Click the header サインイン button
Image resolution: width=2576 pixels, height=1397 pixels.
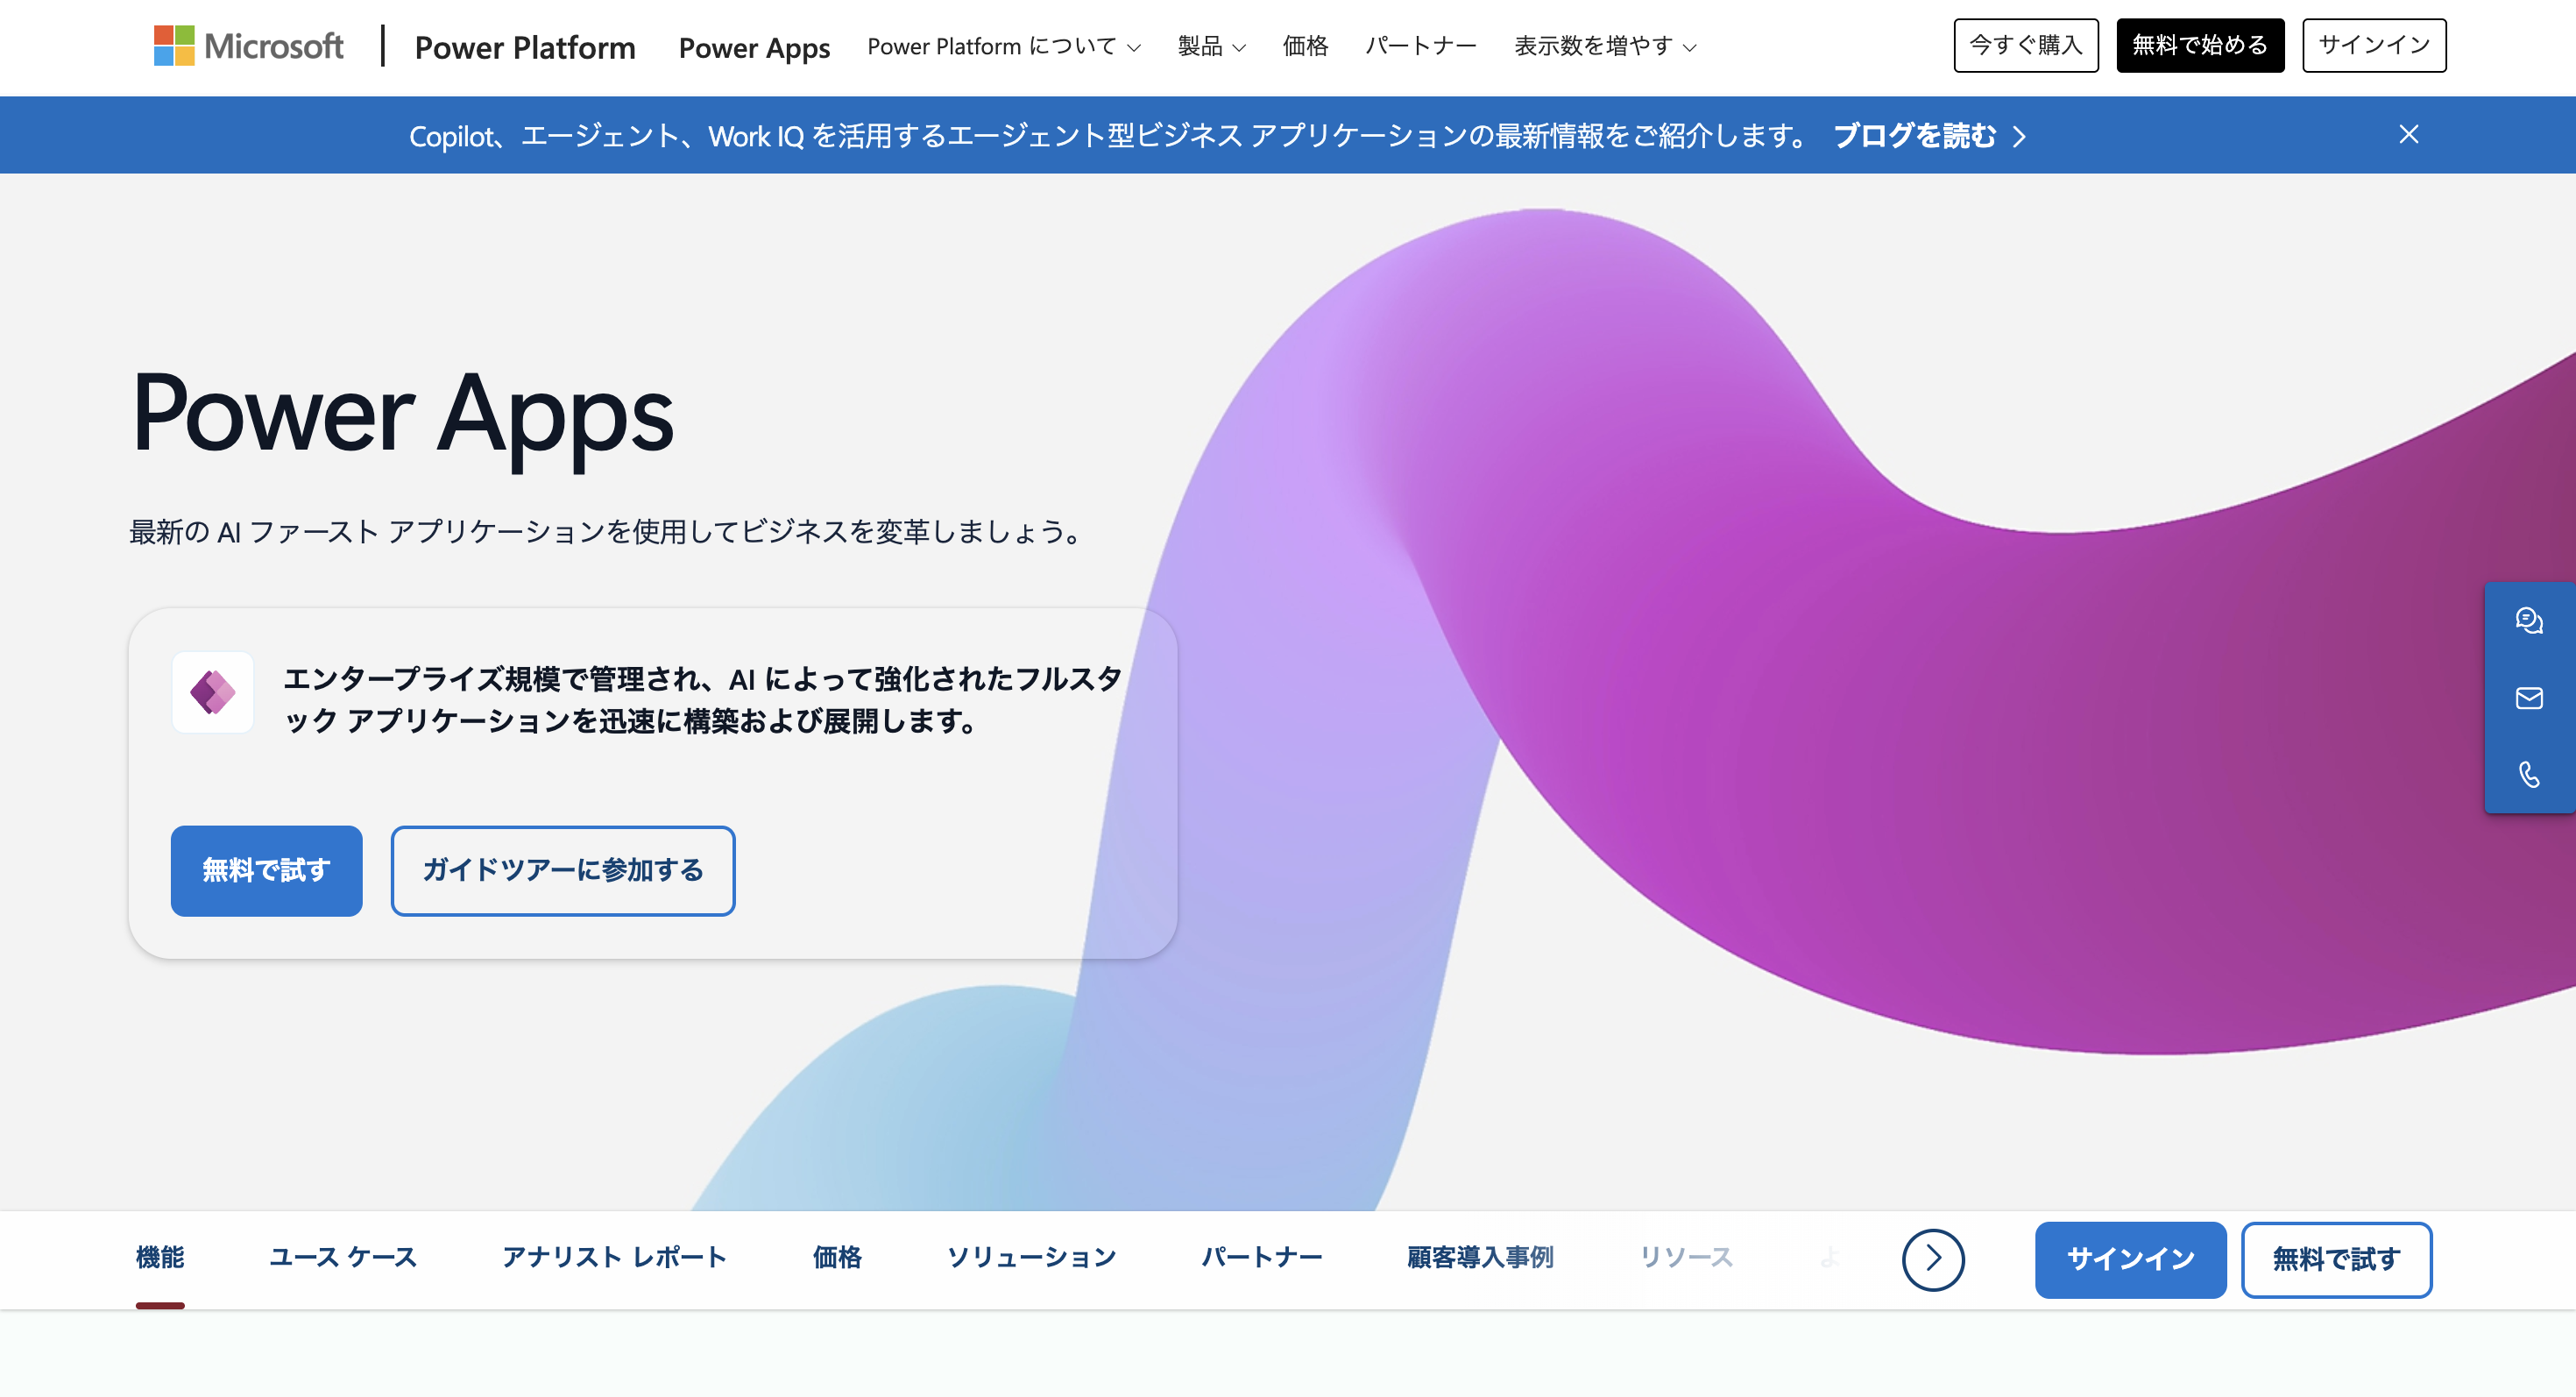(x=2374, y=45)
